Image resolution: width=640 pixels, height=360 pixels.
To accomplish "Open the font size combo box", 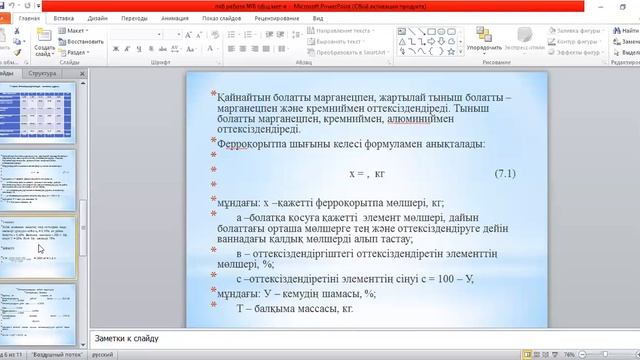I will [x=172, y=35].
